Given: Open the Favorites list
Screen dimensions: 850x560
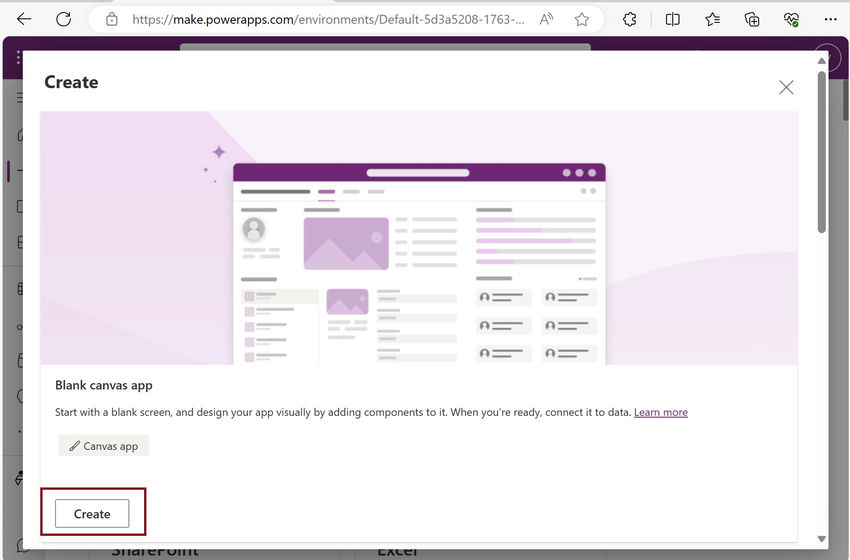Looking at the screenshot, I should pyautogui.click(x=712, y=20).
